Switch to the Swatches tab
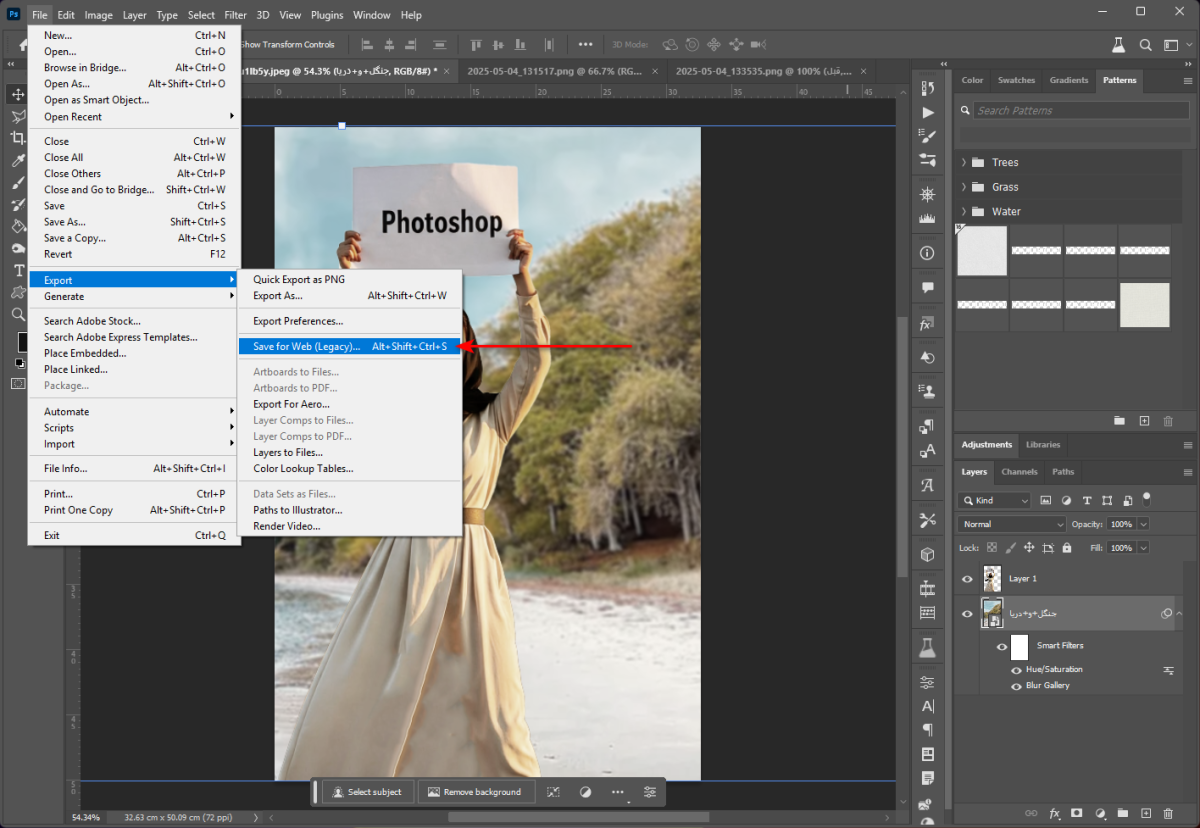The image size is (1200, 828). pos(1016,80)
